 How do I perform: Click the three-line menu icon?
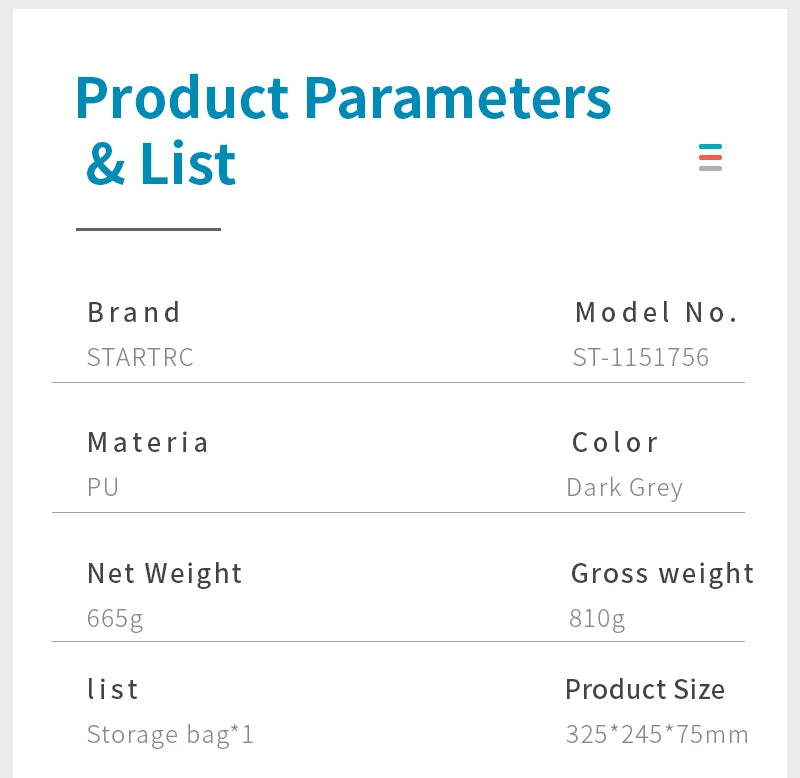(710, 158)
